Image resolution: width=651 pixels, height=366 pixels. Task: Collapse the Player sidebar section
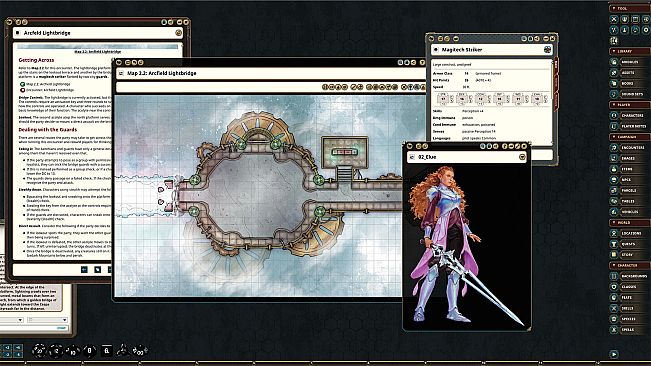click(629, 105)
